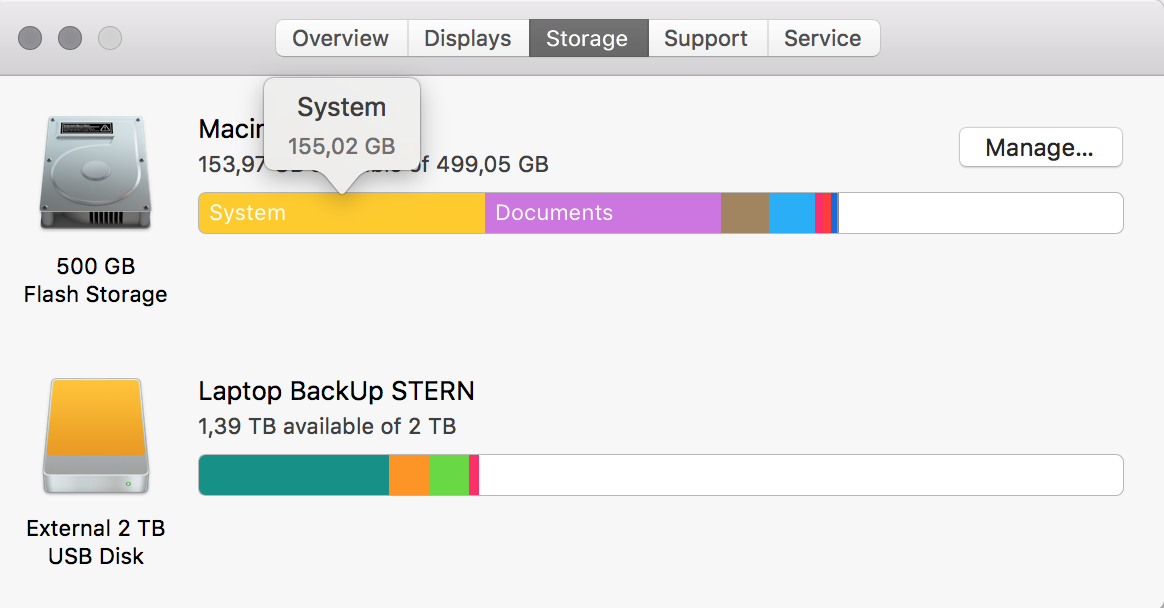Screen dimensions: 1164x608
Task: Click the green segment of backup disk bar
Action: [449, 475]
